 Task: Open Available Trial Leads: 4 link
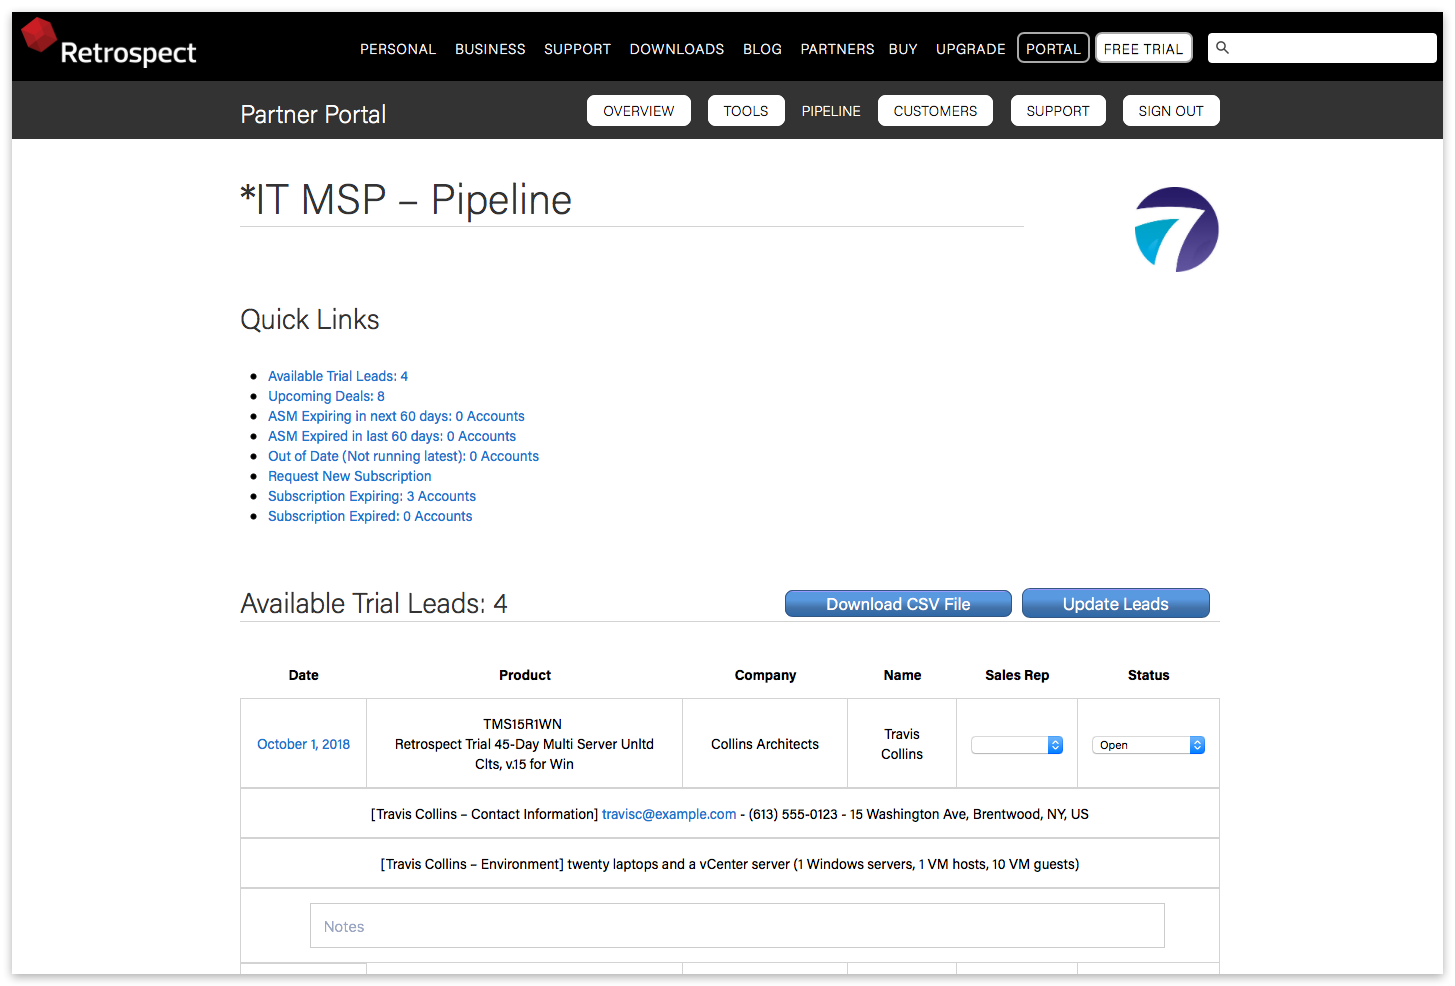338,376
